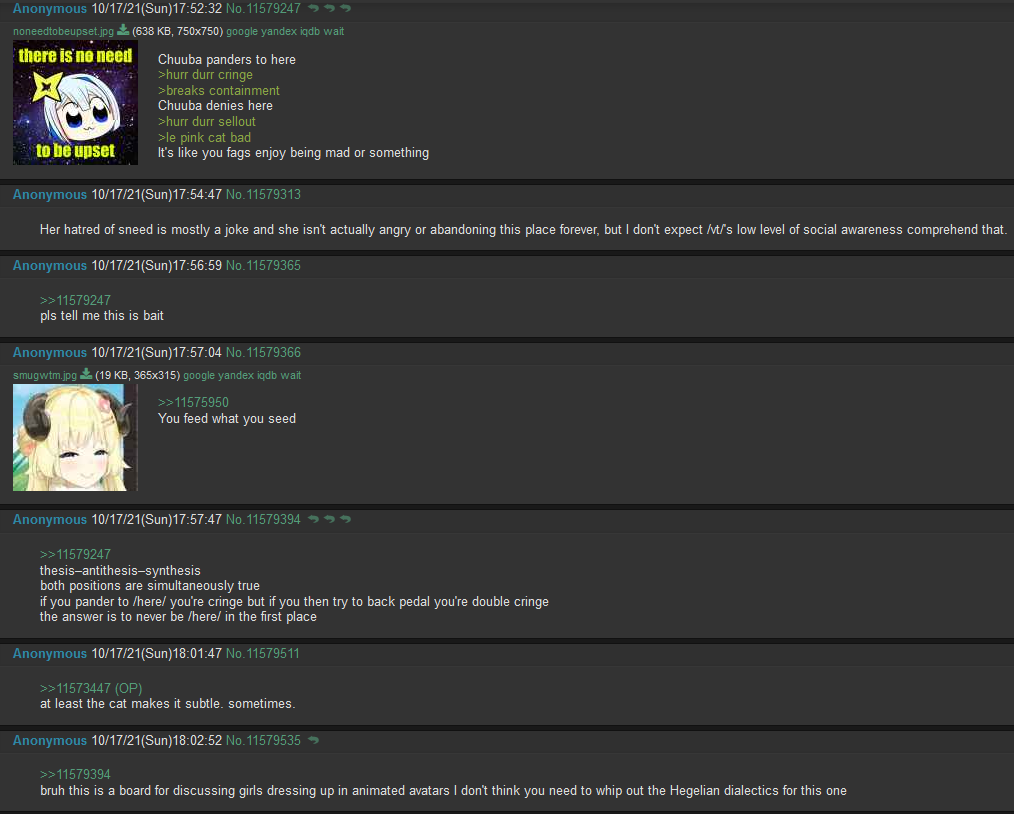Image resolution: width=1014 pixels, height=814 pixels.
Task: Click the reply arrow on post No.11579535
Action: (313, 740)
